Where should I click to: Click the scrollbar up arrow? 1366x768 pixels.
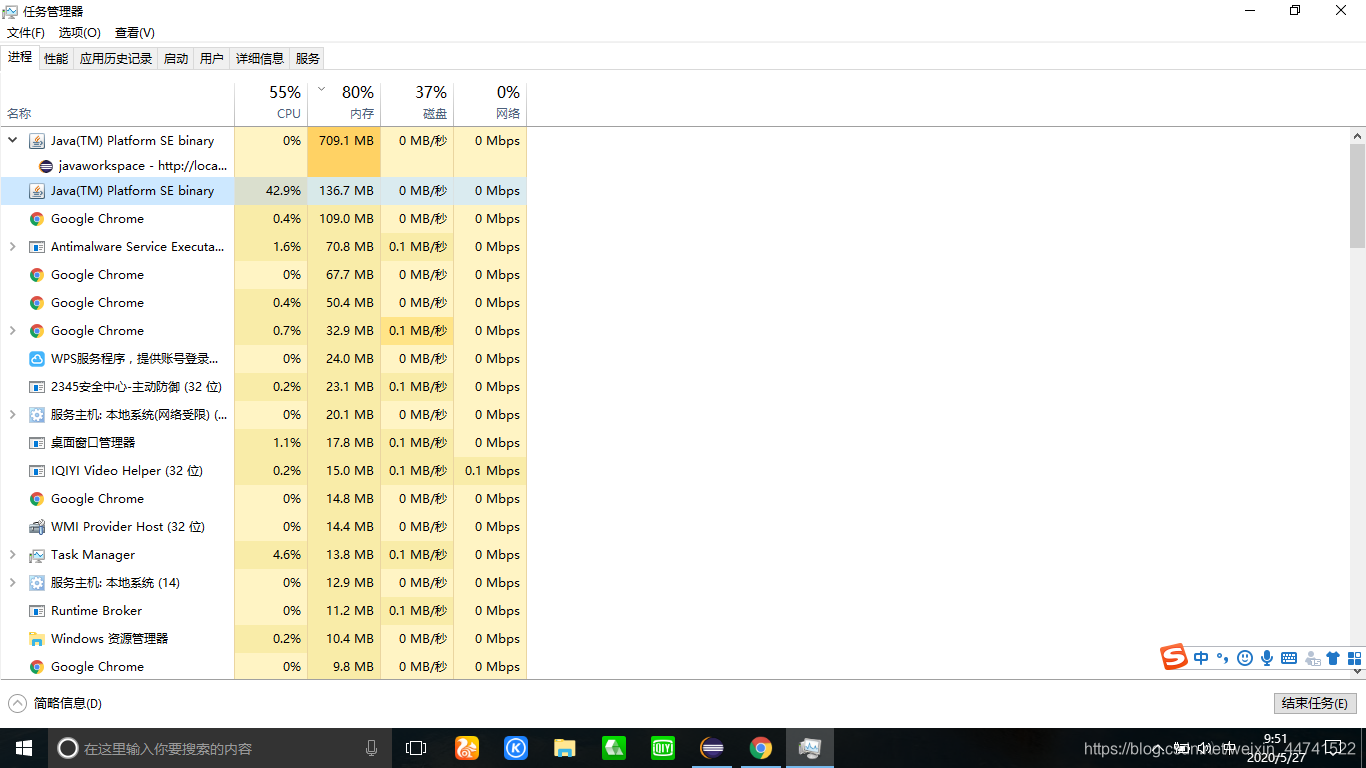[x=1357, y=135]
